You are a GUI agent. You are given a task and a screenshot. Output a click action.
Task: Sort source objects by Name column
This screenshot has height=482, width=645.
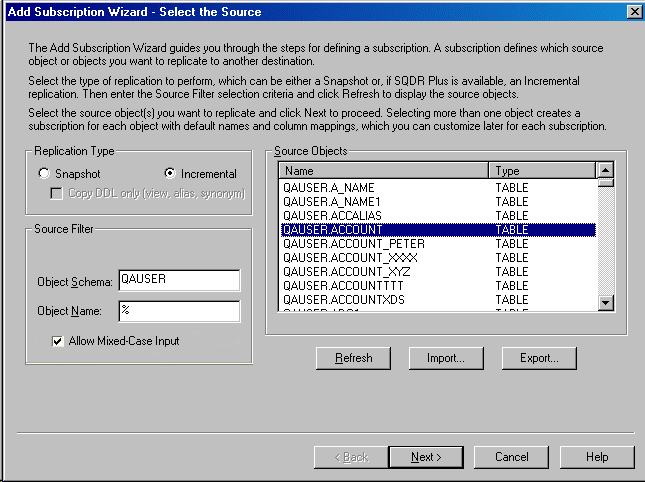[x=384, y=171]
